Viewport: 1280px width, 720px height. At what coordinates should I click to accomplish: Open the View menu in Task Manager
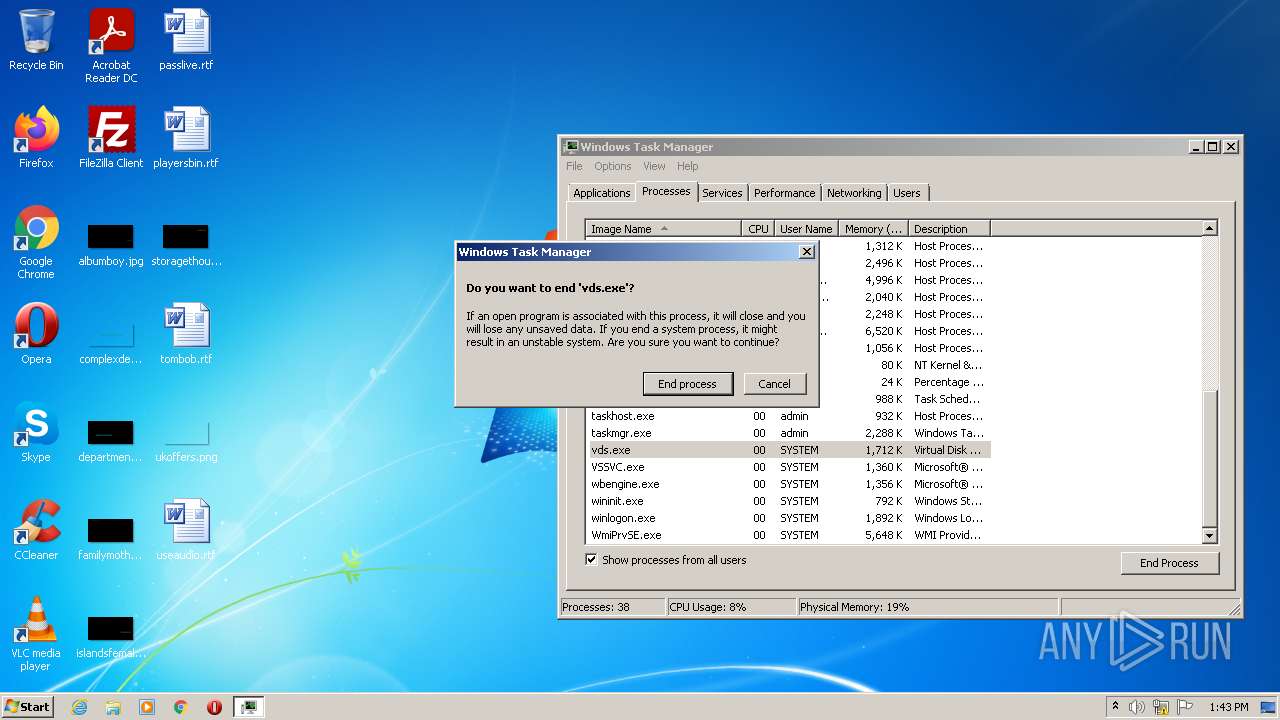pyautogui.click(x=654, y=166)
